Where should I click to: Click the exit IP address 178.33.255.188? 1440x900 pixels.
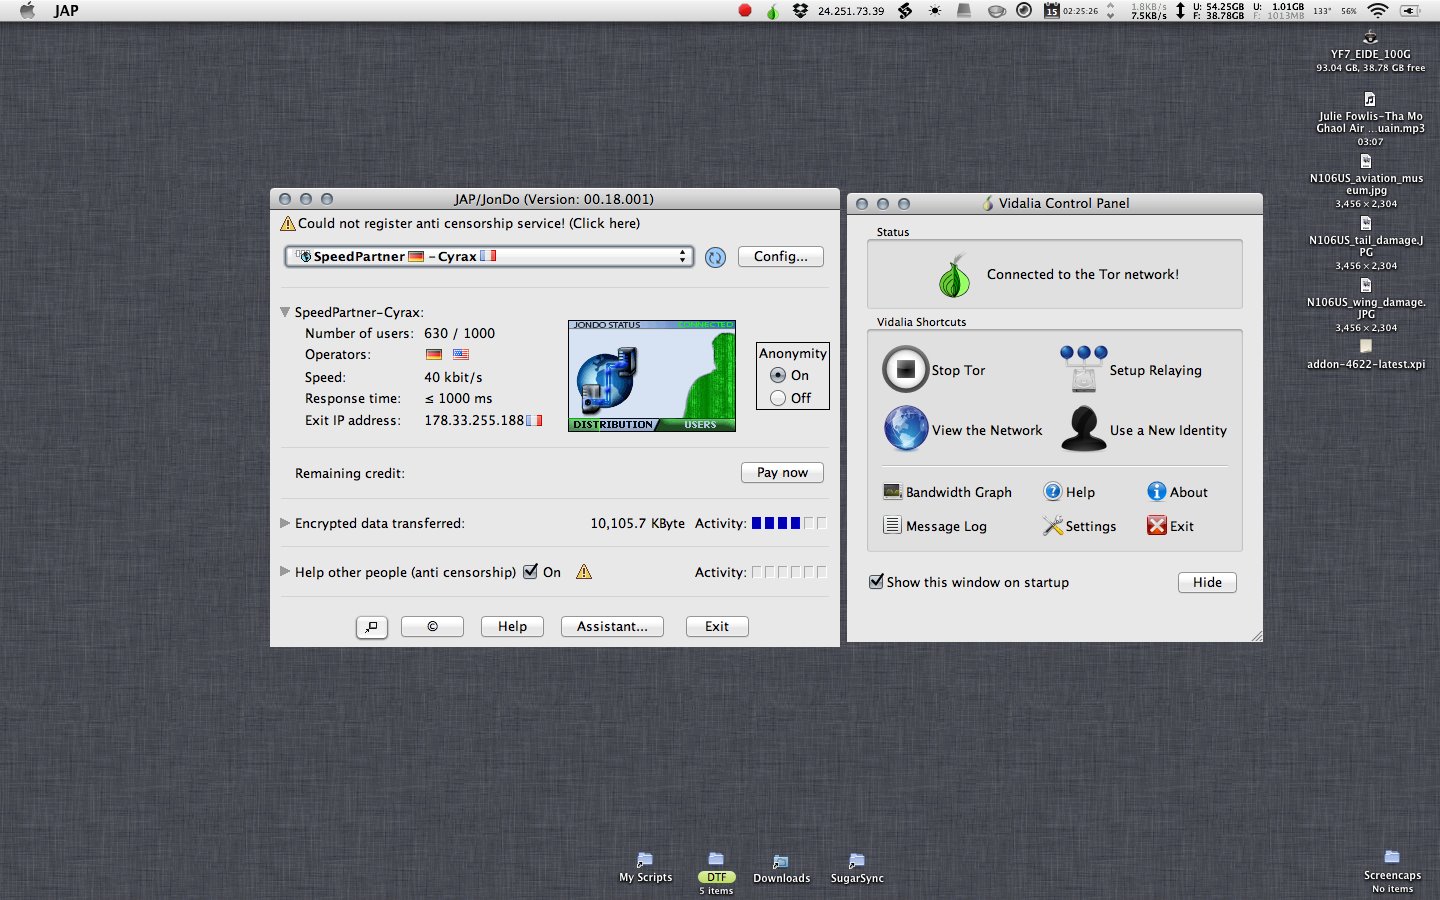click(x=474, y=421)
